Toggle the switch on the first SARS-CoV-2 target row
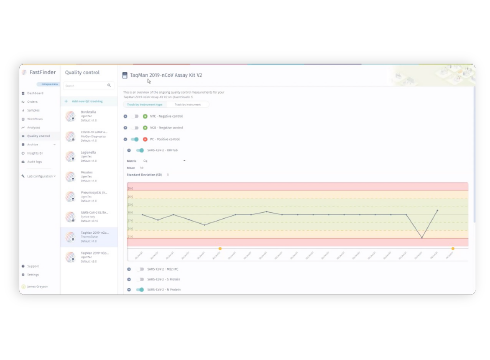The image size is (490, 360). 140,150
